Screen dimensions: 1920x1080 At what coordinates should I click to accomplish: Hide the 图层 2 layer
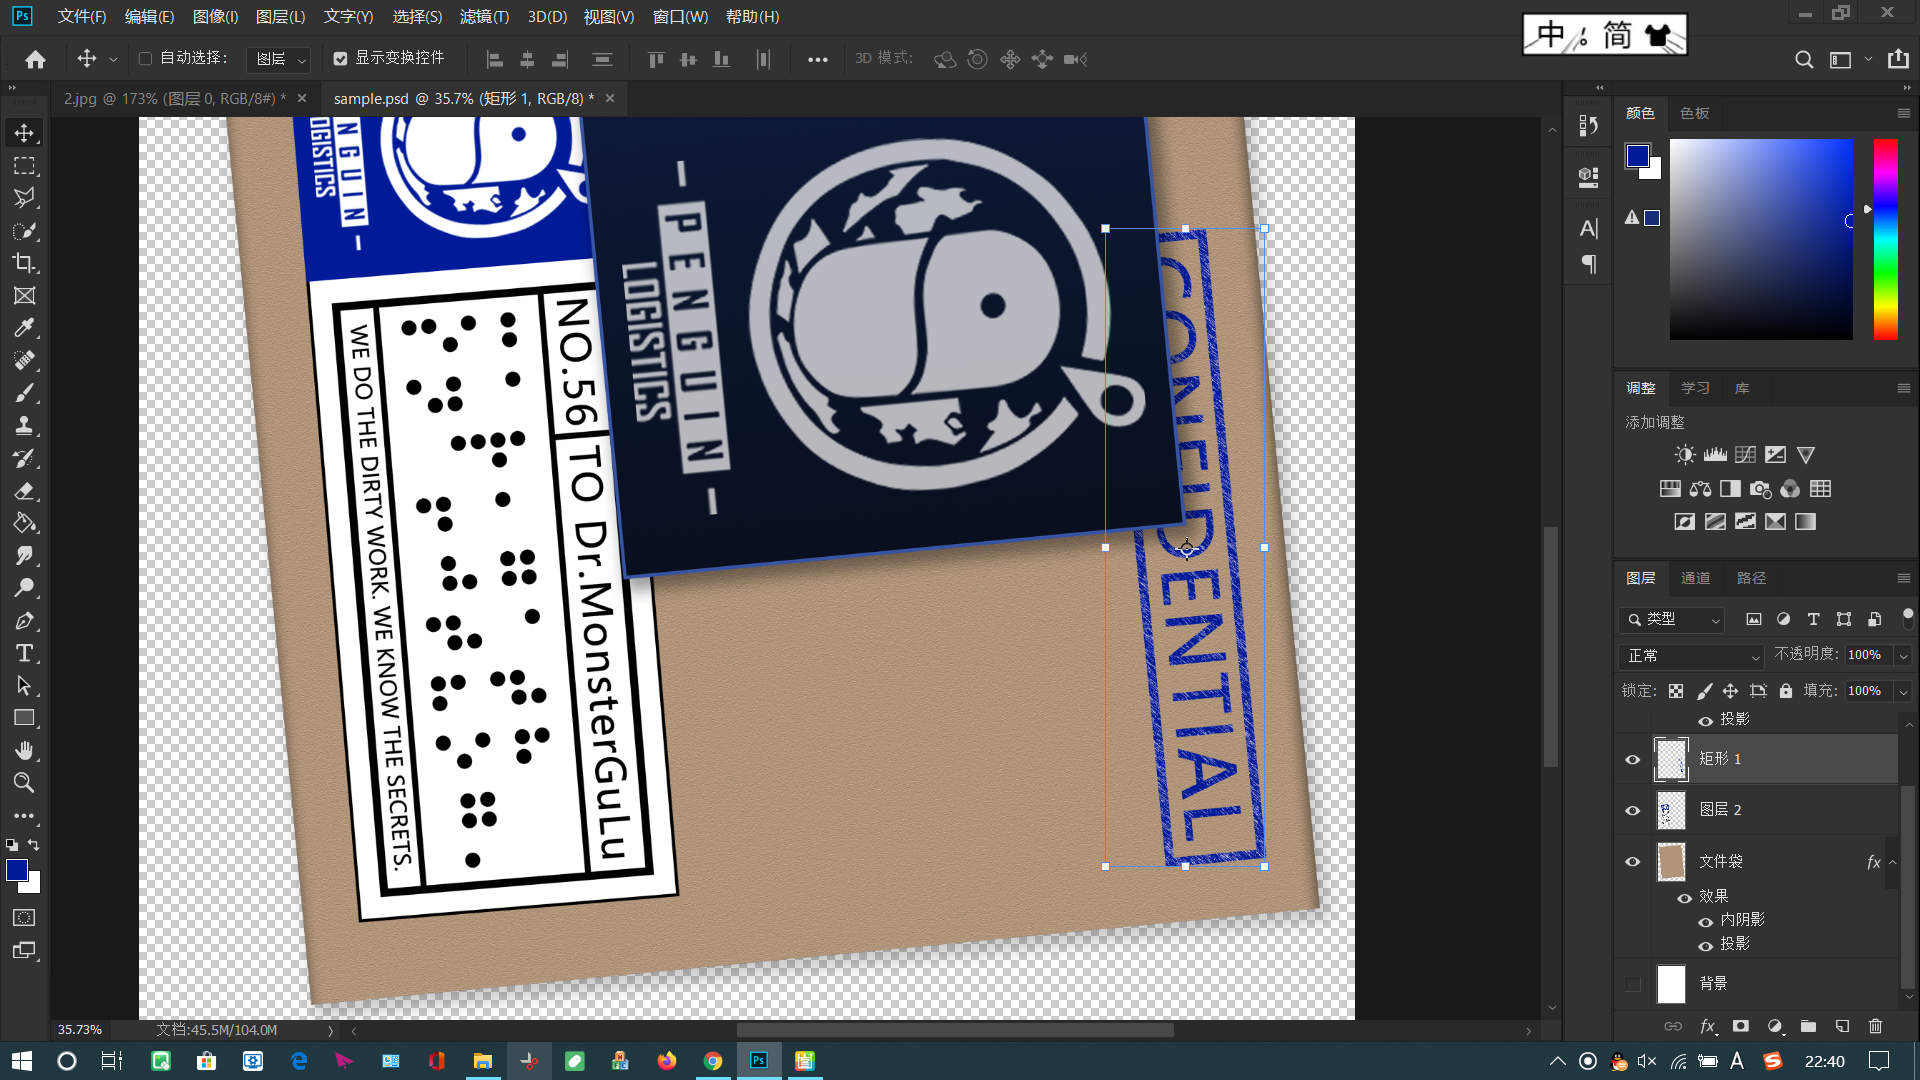tap(1633, 811)
